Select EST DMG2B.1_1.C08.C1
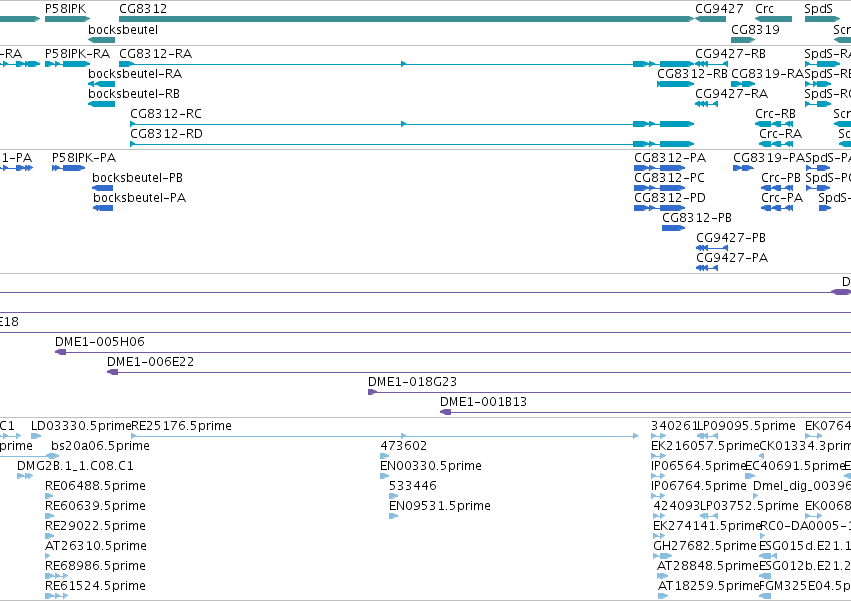This screenshot has height=601, width=851. tap(25, 476)
